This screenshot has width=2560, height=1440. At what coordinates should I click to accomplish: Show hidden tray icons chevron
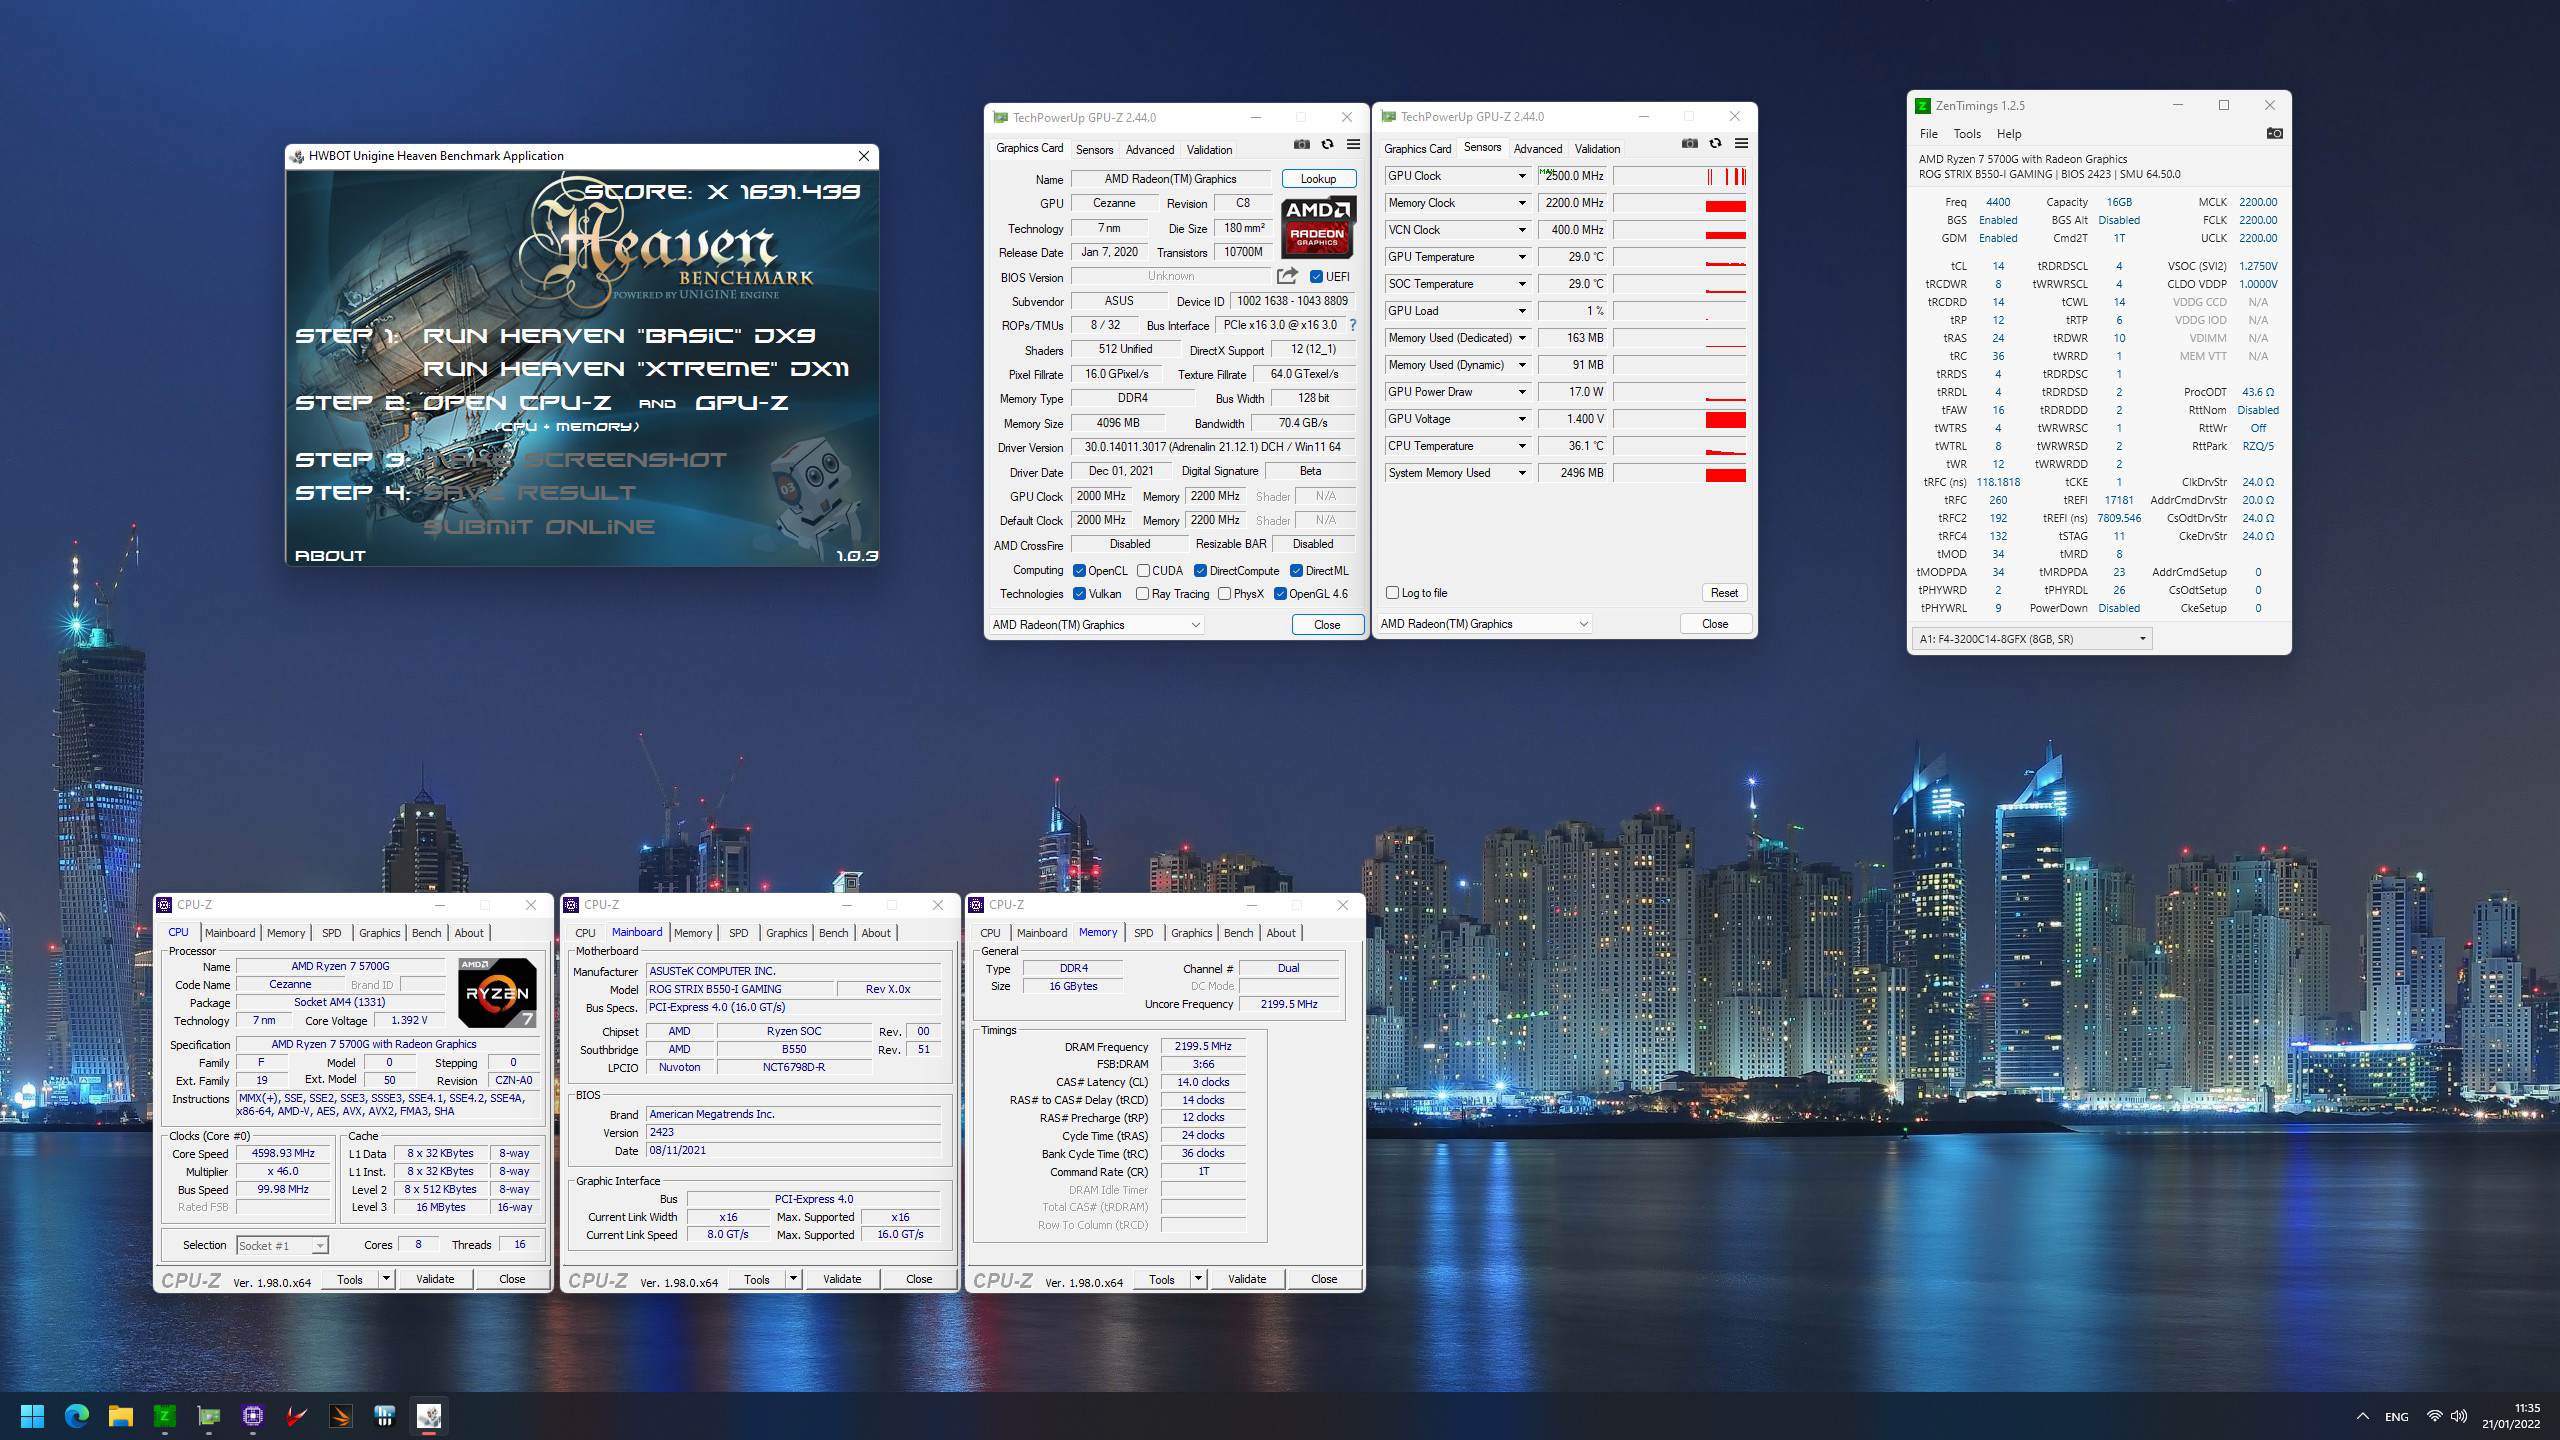tap(2362, 1416)
